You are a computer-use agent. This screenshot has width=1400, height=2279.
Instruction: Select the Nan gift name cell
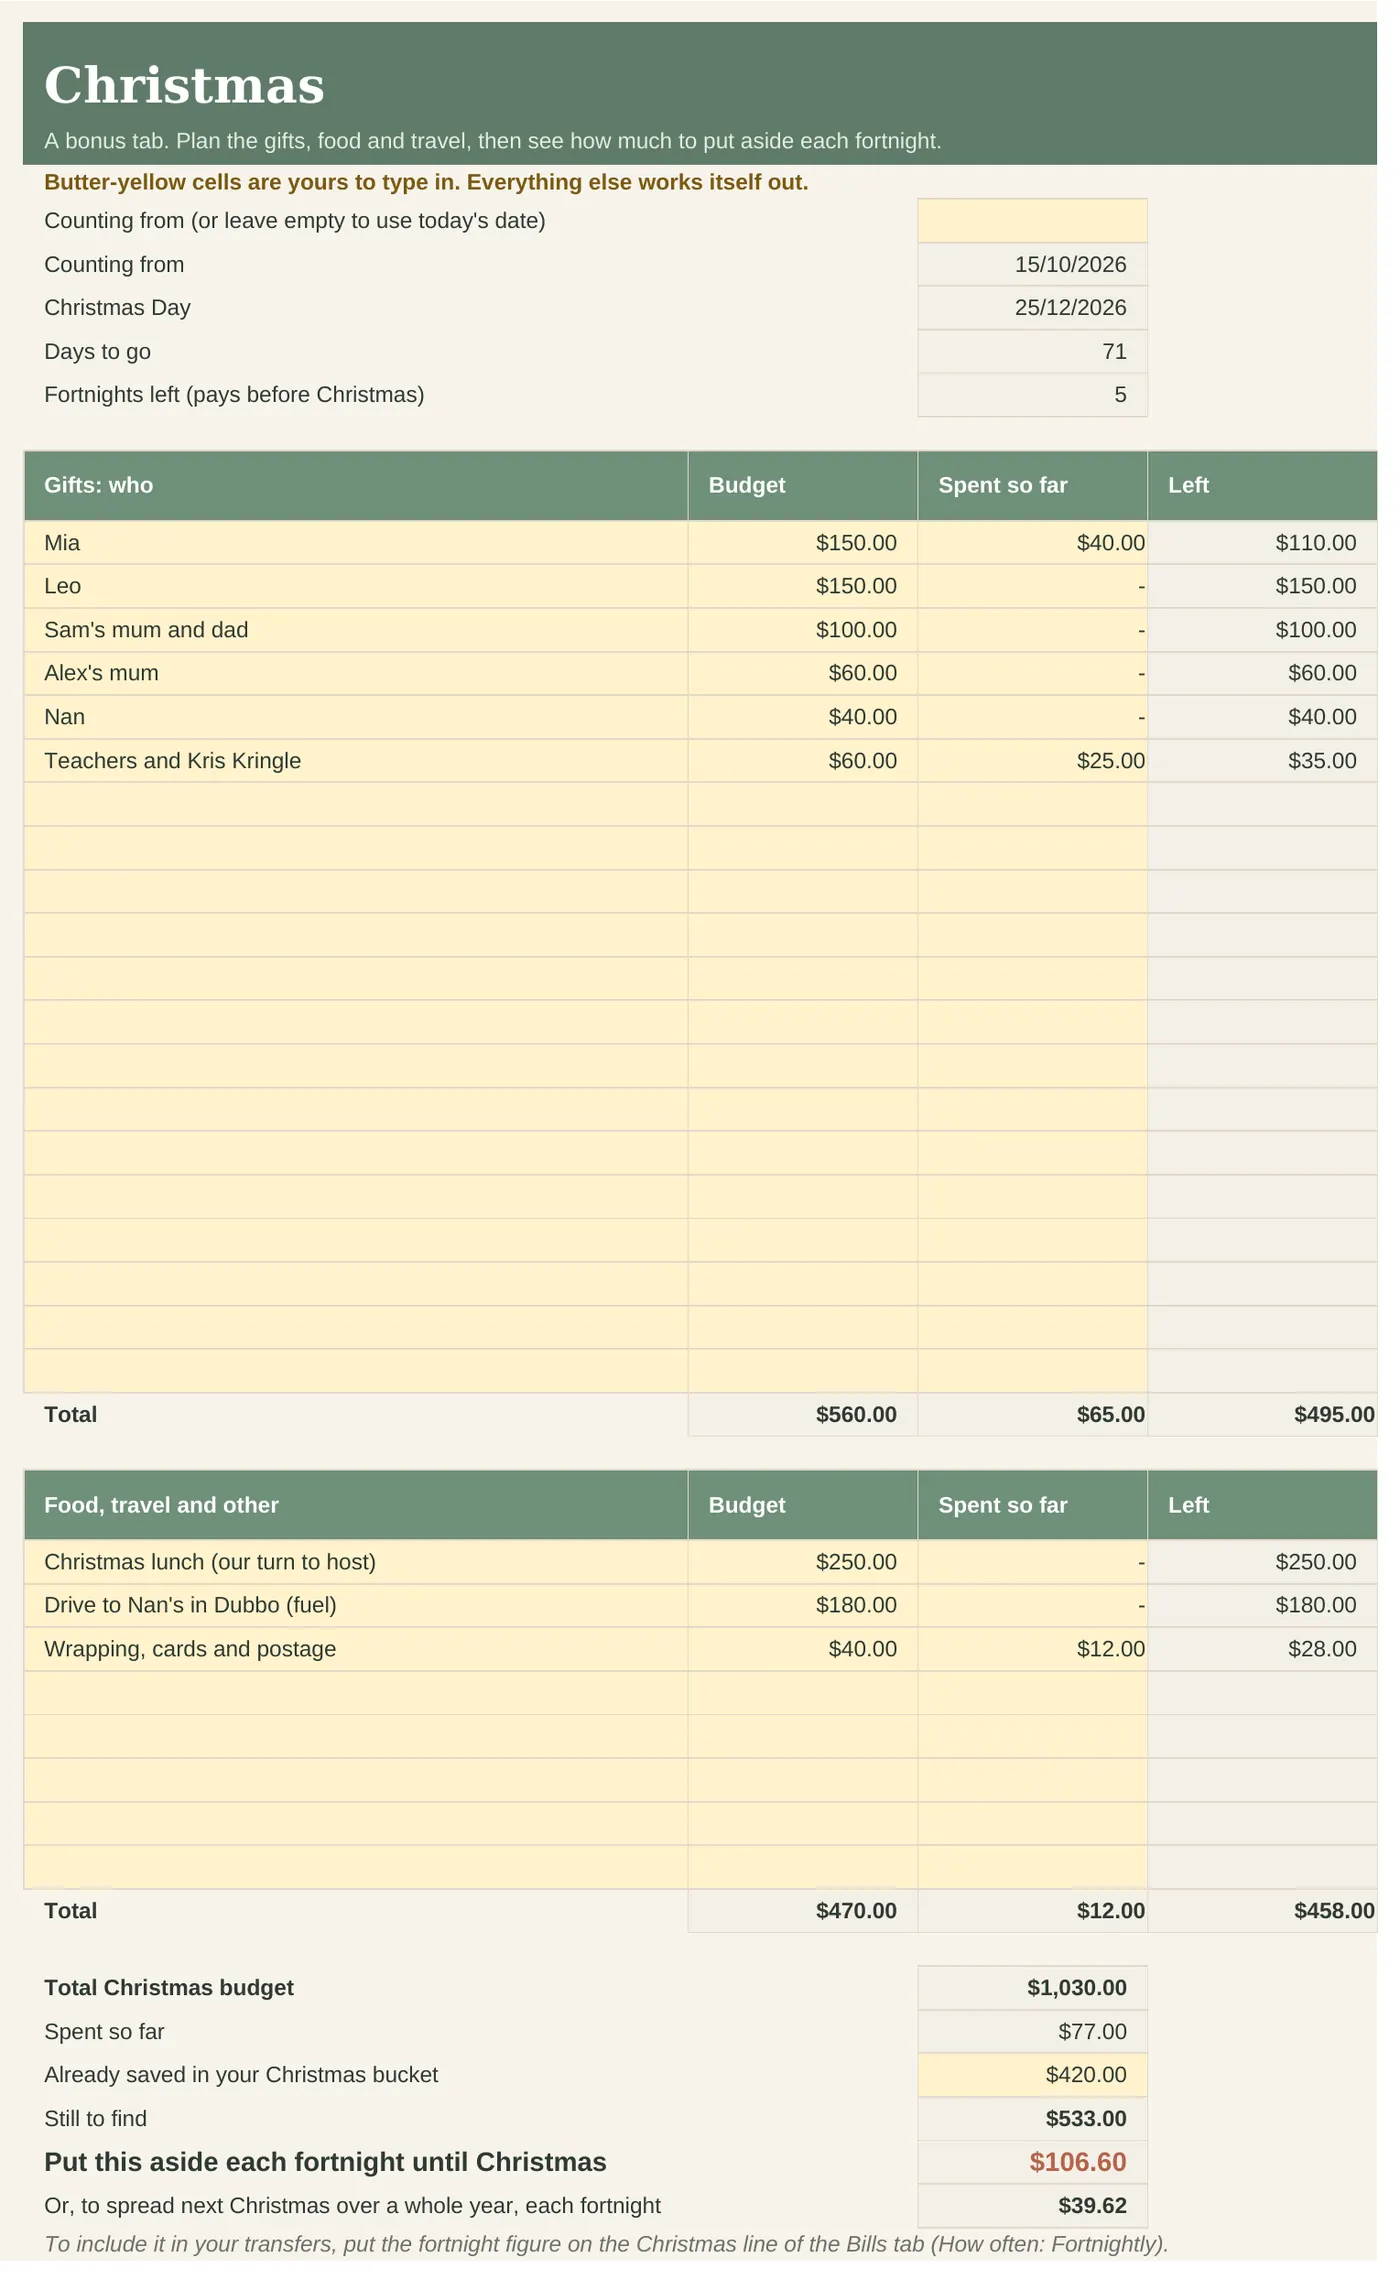(x=356, y=717)
